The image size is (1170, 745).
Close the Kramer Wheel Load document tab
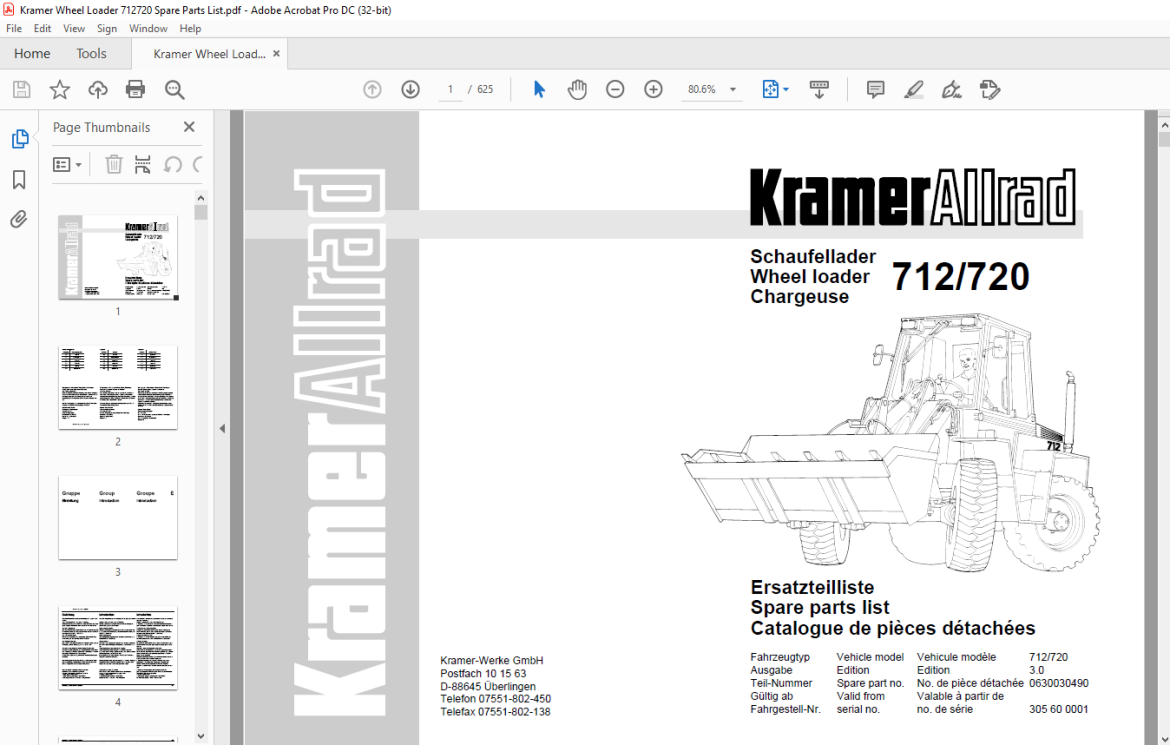[276, 54]
